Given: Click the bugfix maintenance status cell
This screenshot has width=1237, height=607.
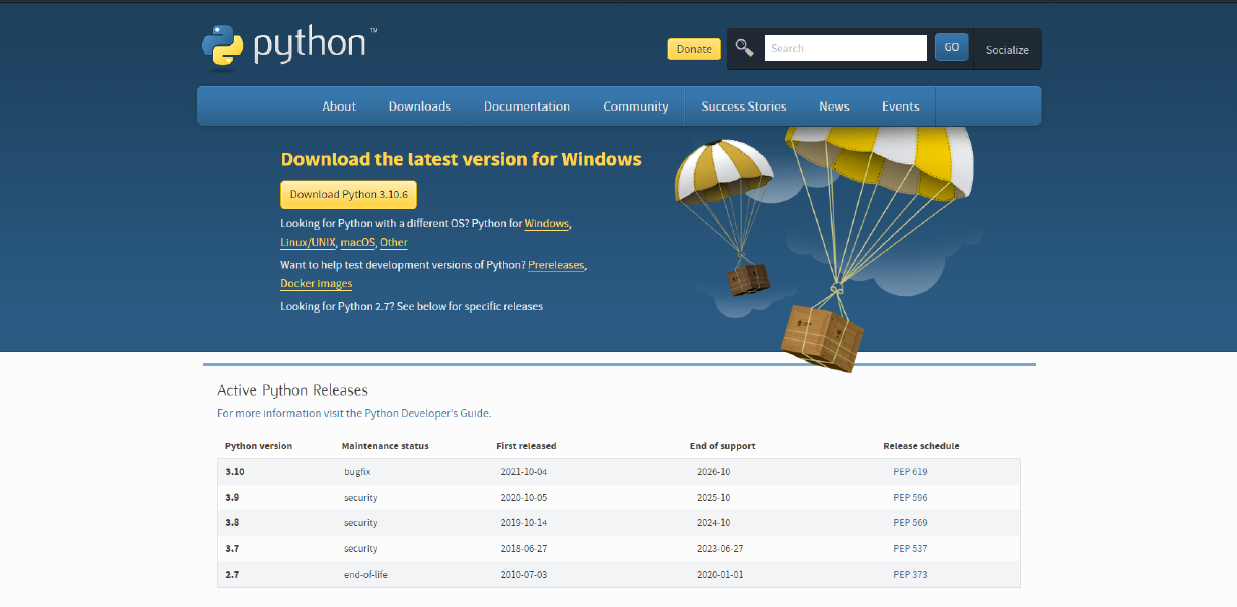Looking at the screenshot, I should click(x=358, y=472).
